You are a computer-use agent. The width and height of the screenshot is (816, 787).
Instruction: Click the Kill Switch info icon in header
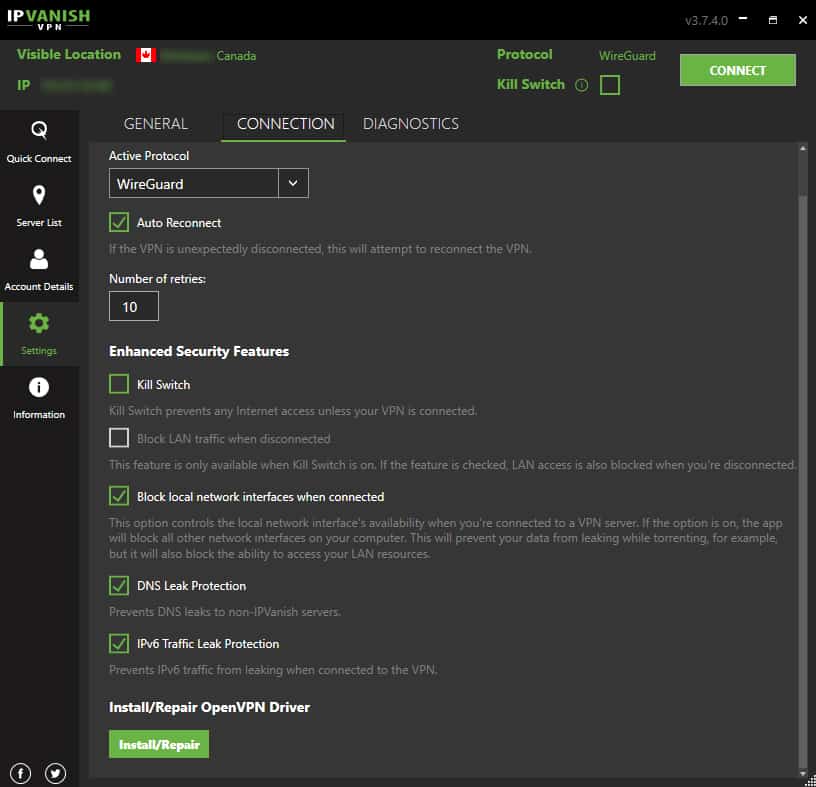tap(581, 85)
